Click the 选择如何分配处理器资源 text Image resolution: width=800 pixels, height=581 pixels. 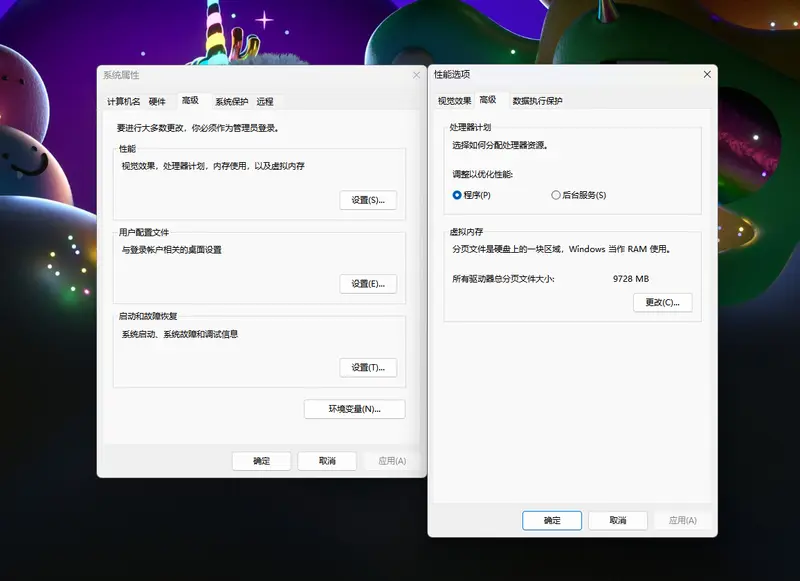(500, 145)
